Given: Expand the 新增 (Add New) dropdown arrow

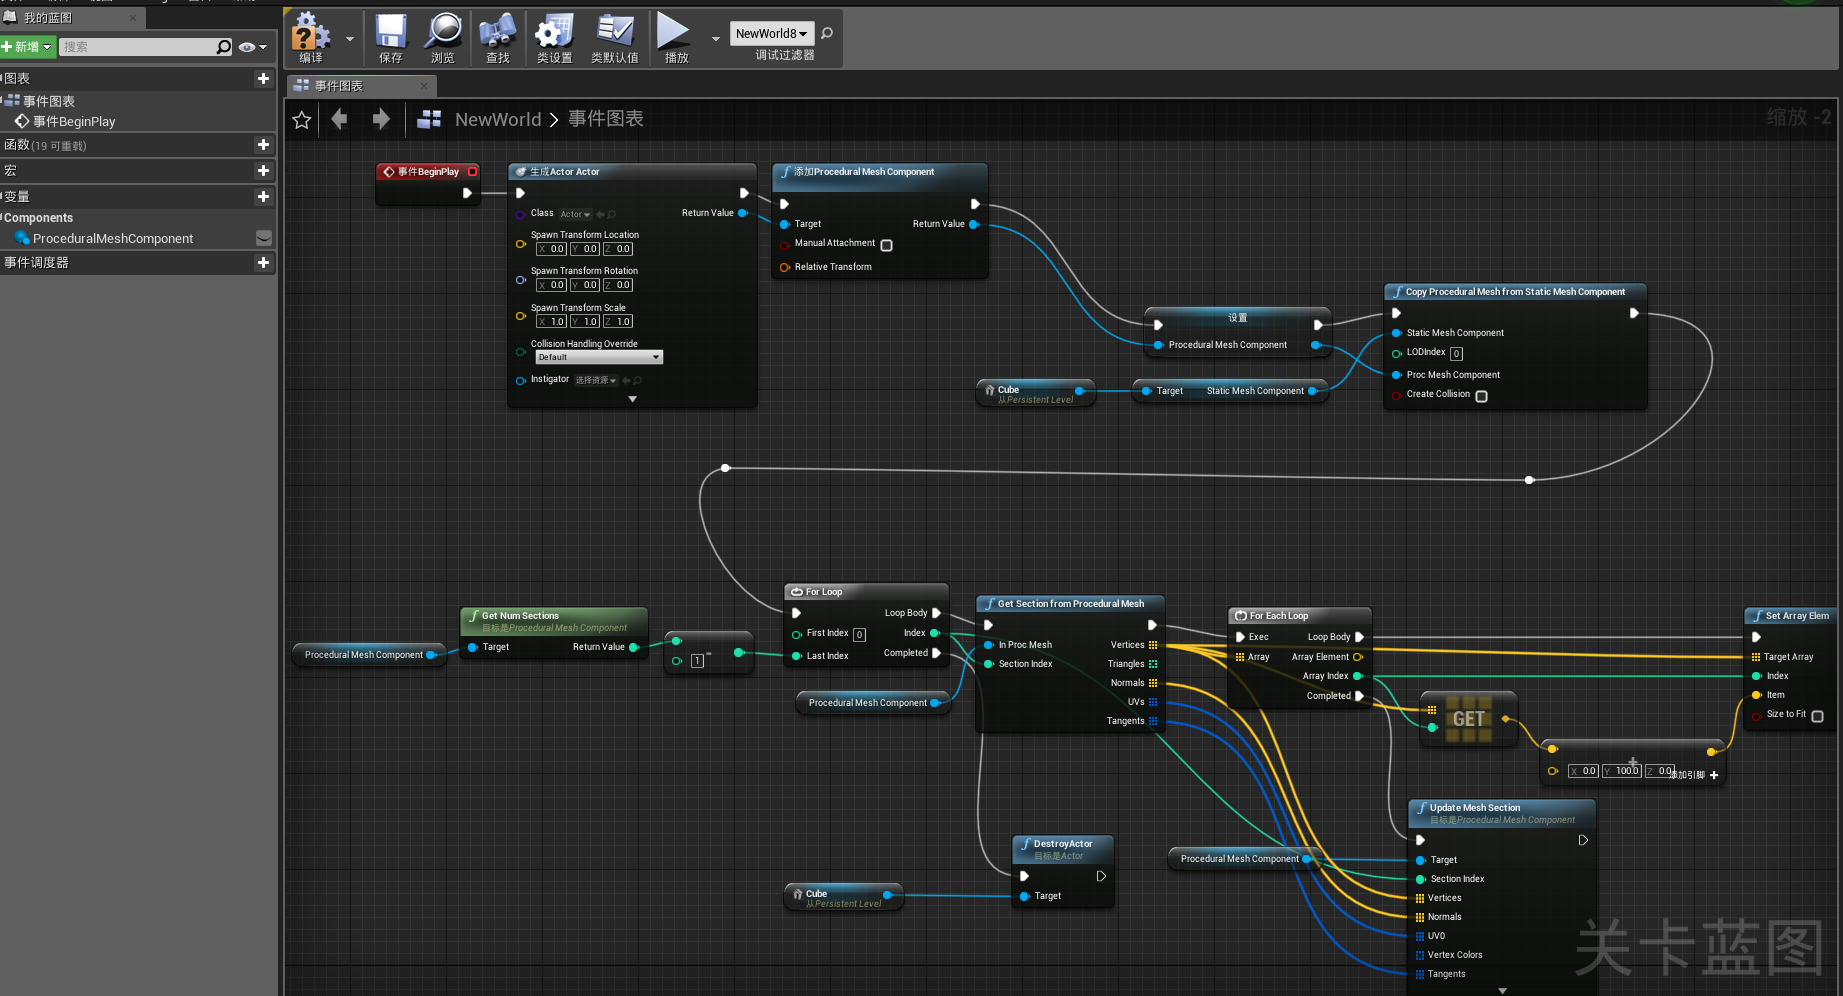Looking at the screenshot, I should [x=47, y=46].
